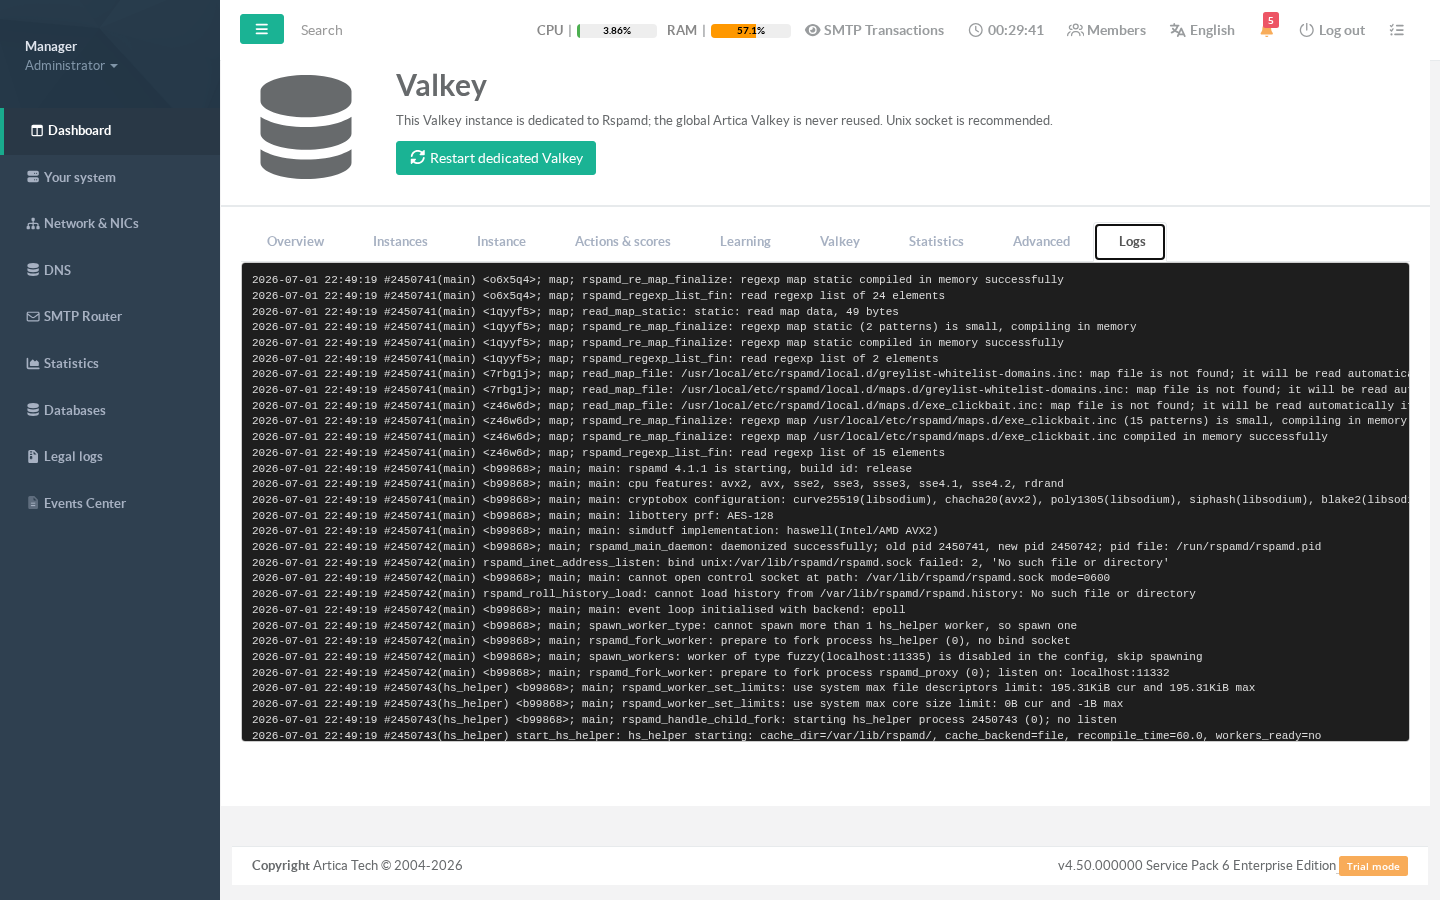Switch to the Instances tab
The image size is (1440, 900).
[x=400, y=241]
